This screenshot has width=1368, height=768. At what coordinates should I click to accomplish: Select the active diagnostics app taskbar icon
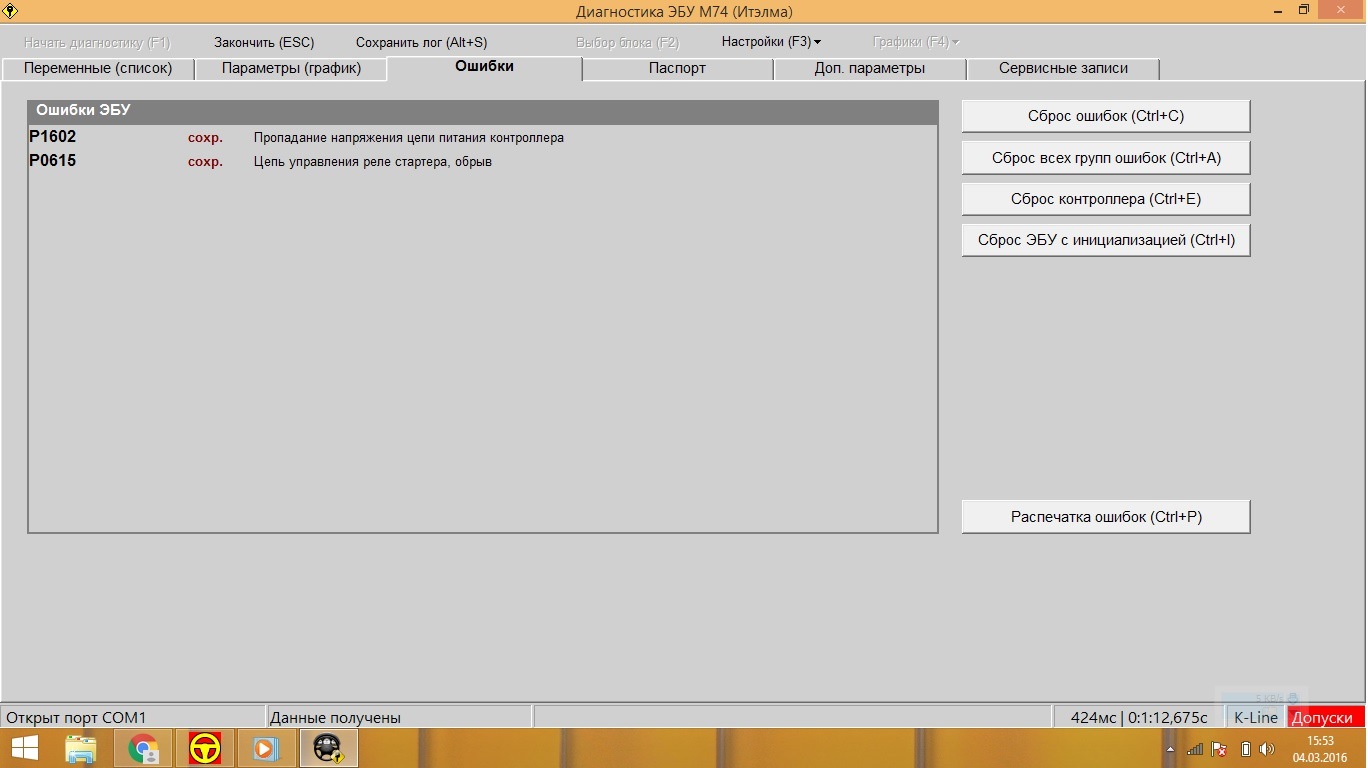(328, 748)
